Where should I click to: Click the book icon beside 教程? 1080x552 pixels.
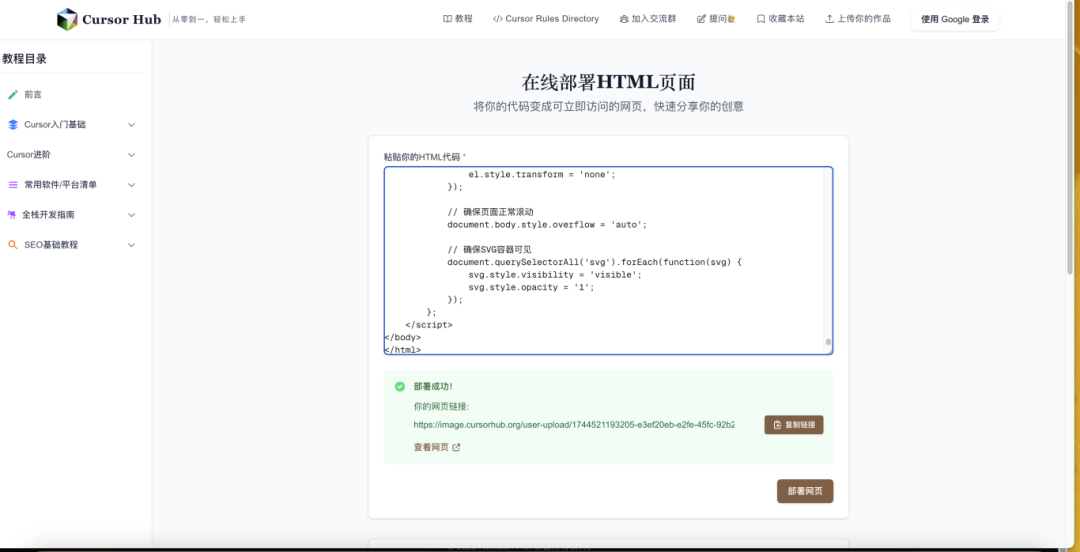pos(448,19)
